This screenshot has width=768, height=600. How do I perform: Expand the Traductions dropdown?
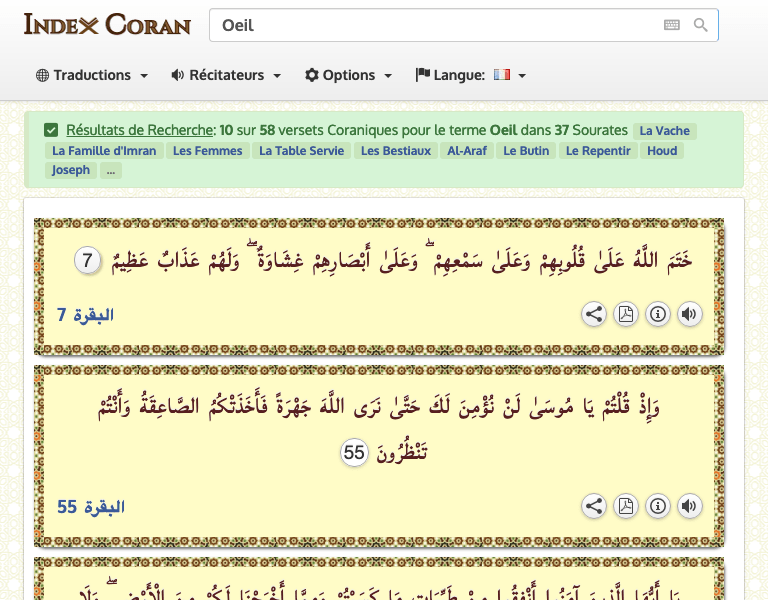pos(92,75)
